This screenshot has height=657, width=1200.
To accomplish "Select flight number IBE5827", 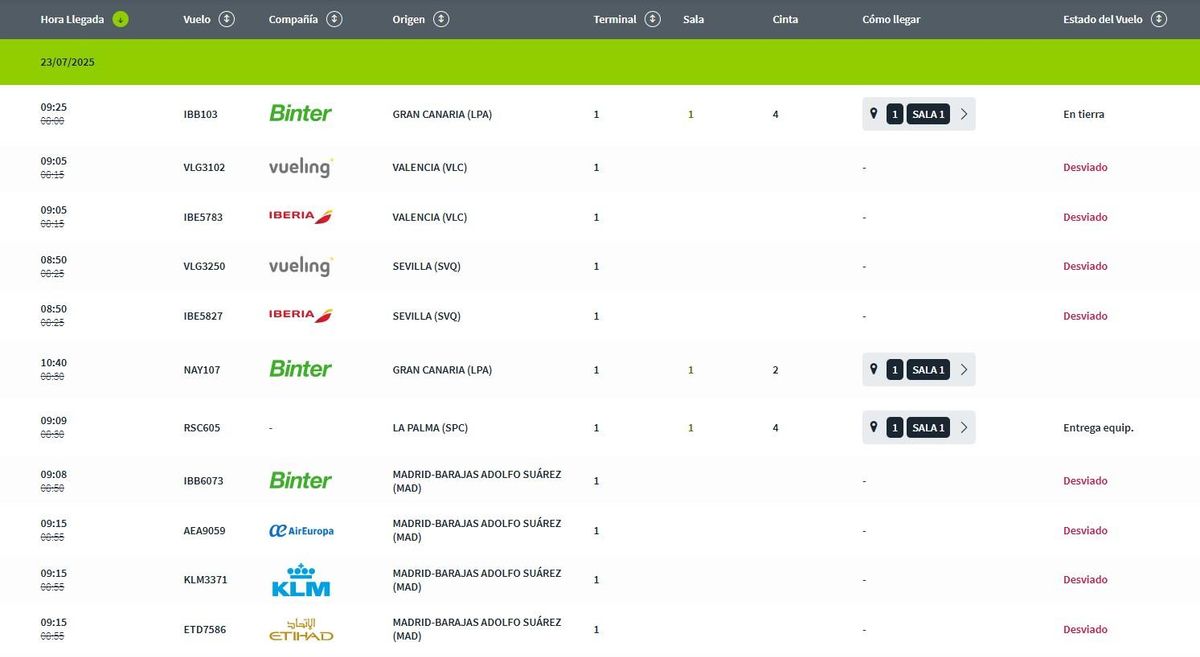I will [x=204, y=316].
